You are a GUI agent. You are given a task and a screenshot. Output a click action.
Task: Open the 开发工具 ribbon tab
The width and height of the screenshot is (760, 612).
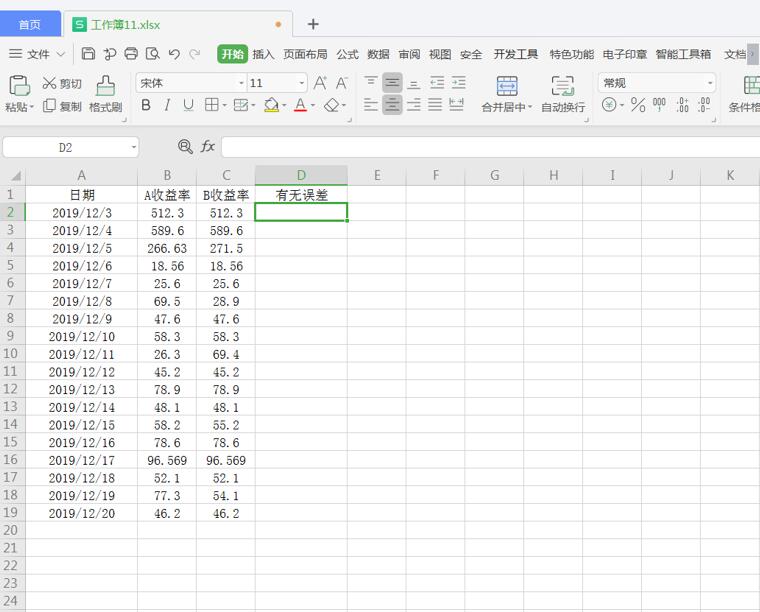[x=516, y=54]
